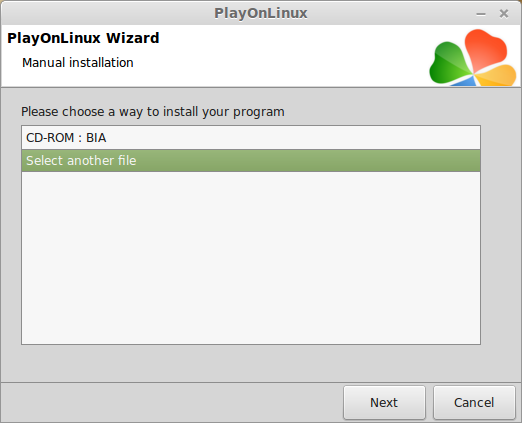
Task: Click the blue leaf of the logo
Action: [463, 81]
